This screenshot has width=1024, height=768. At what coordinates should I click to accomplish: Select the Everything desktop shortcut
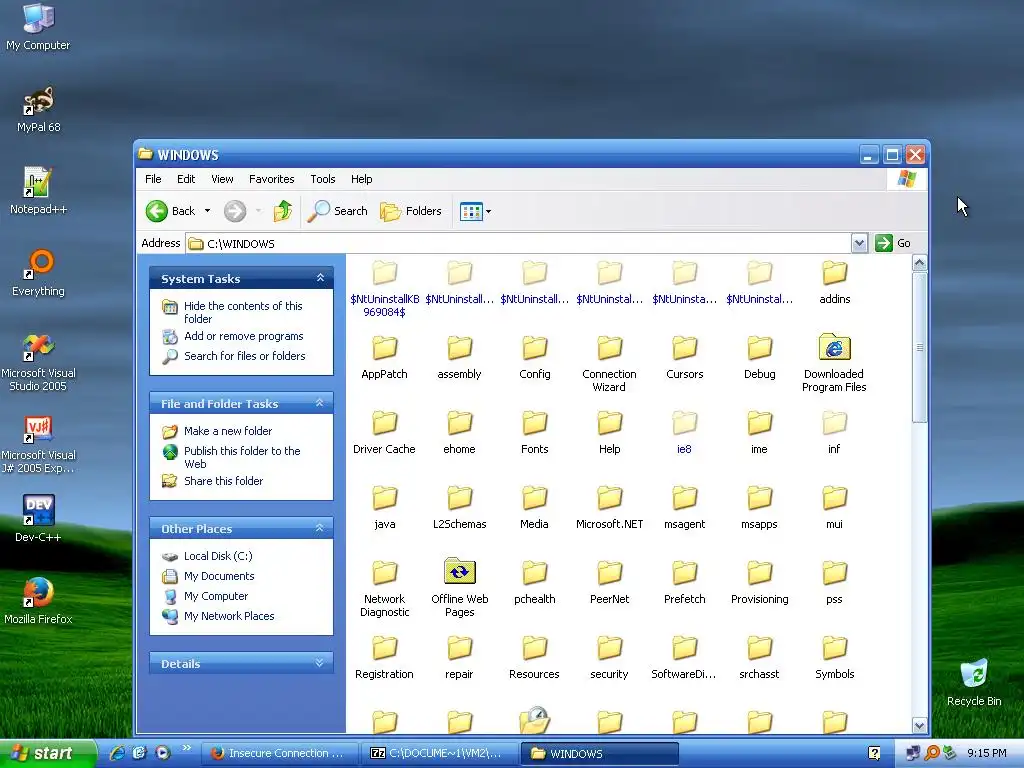[x=38, y=272]
